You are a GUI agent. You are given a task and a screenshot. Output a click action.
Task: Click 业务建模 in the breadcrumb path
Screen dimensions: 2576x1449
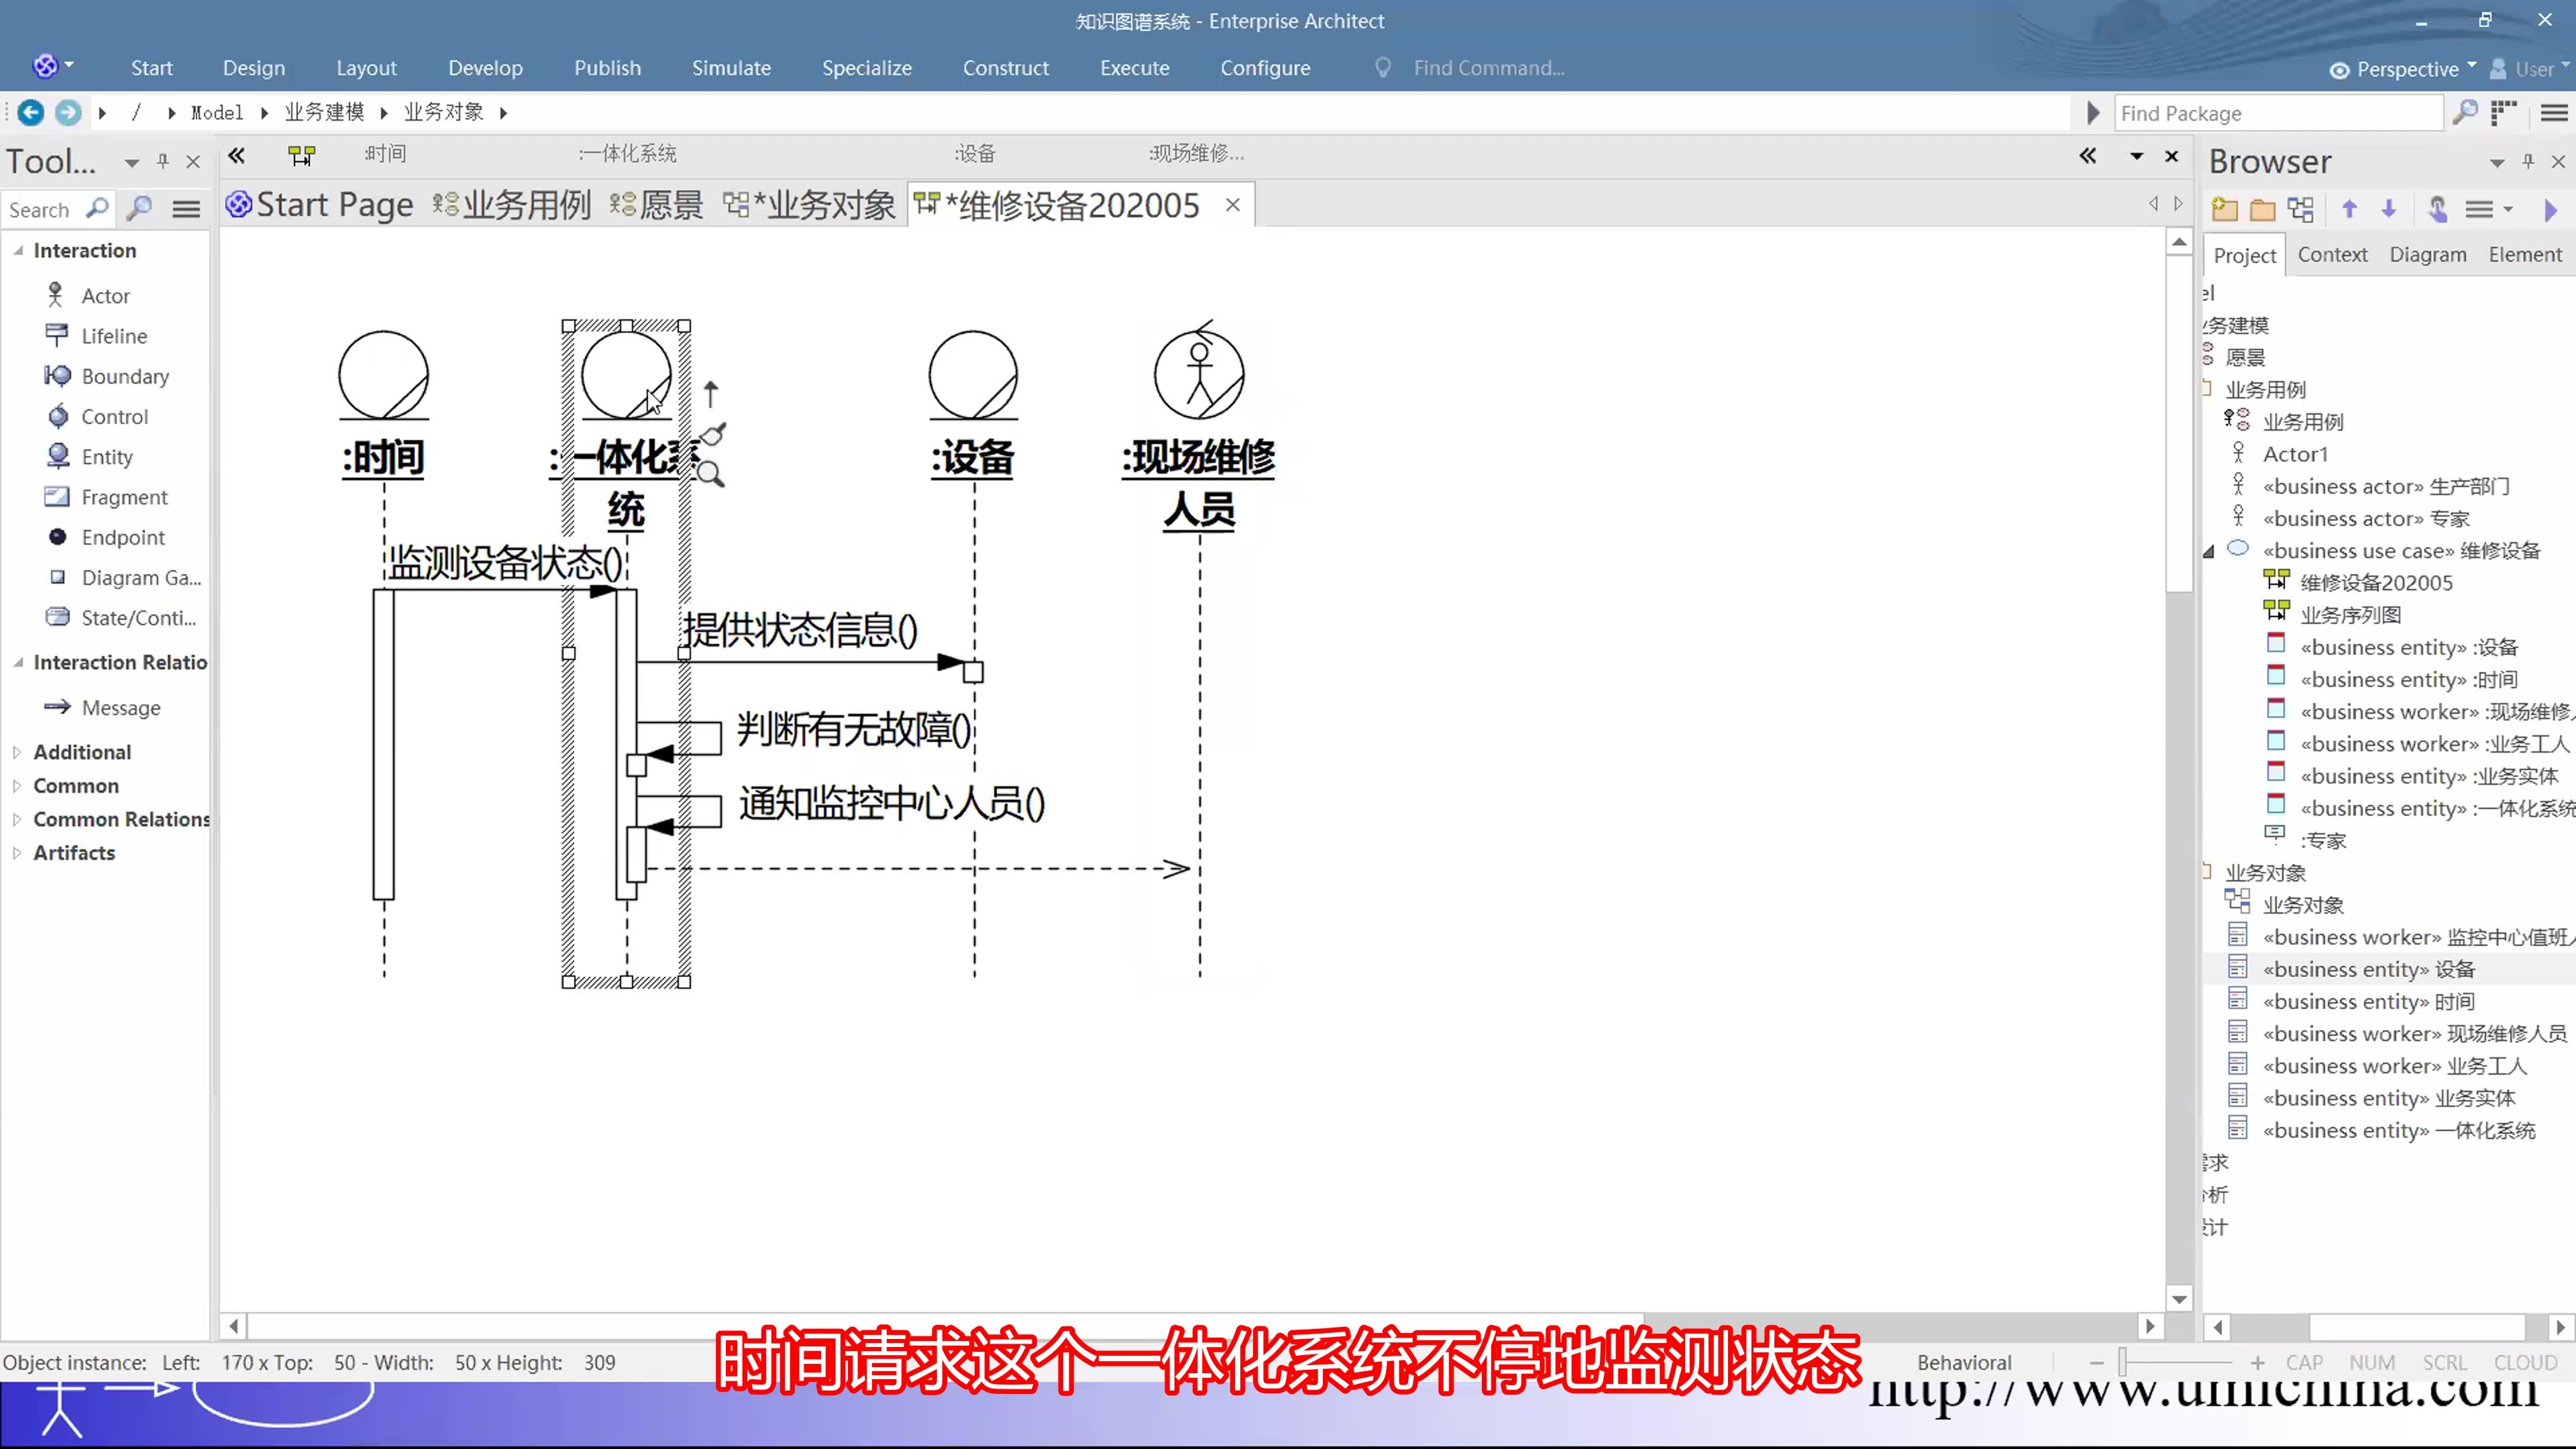click(x=324, y=112)
